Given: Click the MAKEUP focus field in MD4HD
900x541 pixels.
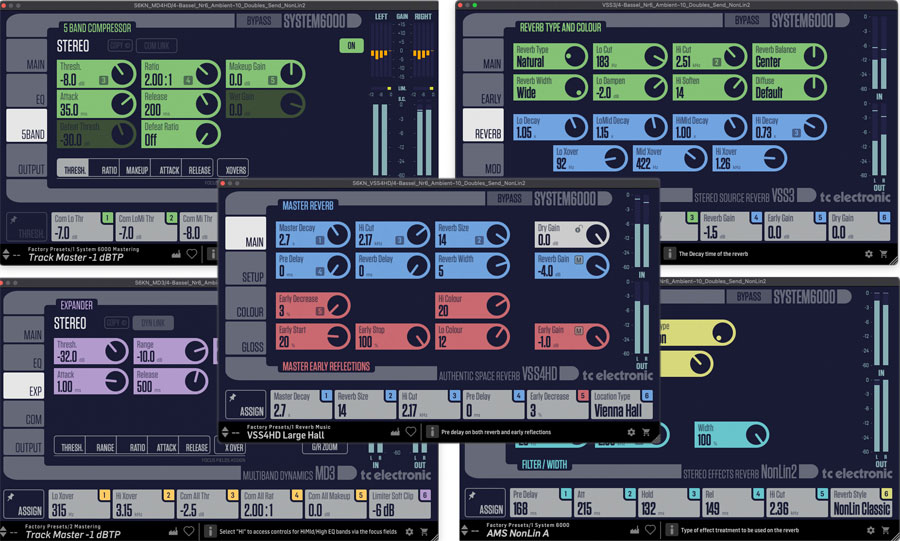Looking at the screenshot, I should click(137, 169).
